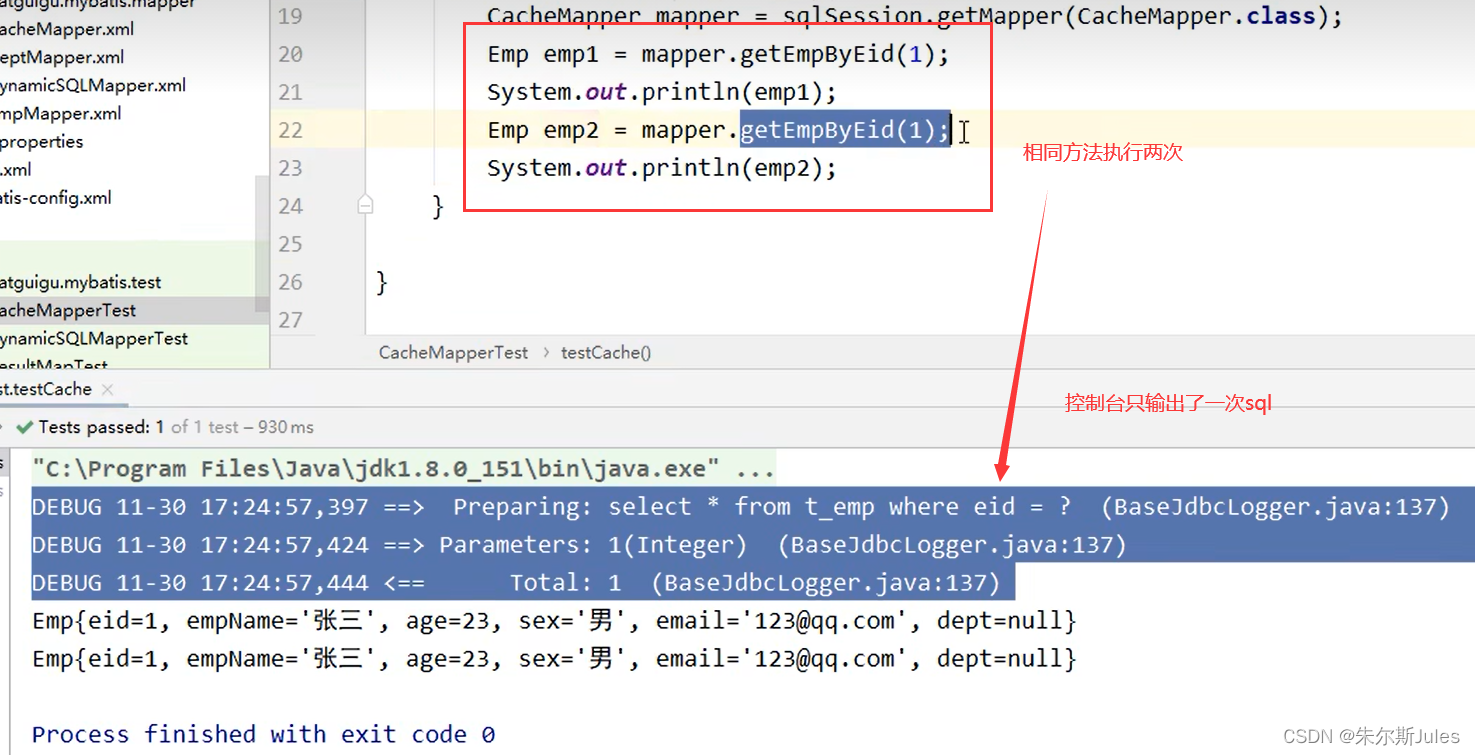Screen dimensions: 1475x755
Task: Select CacheMapperTest in the project tree
Action: pyautogui.click(x=68, y=310)
